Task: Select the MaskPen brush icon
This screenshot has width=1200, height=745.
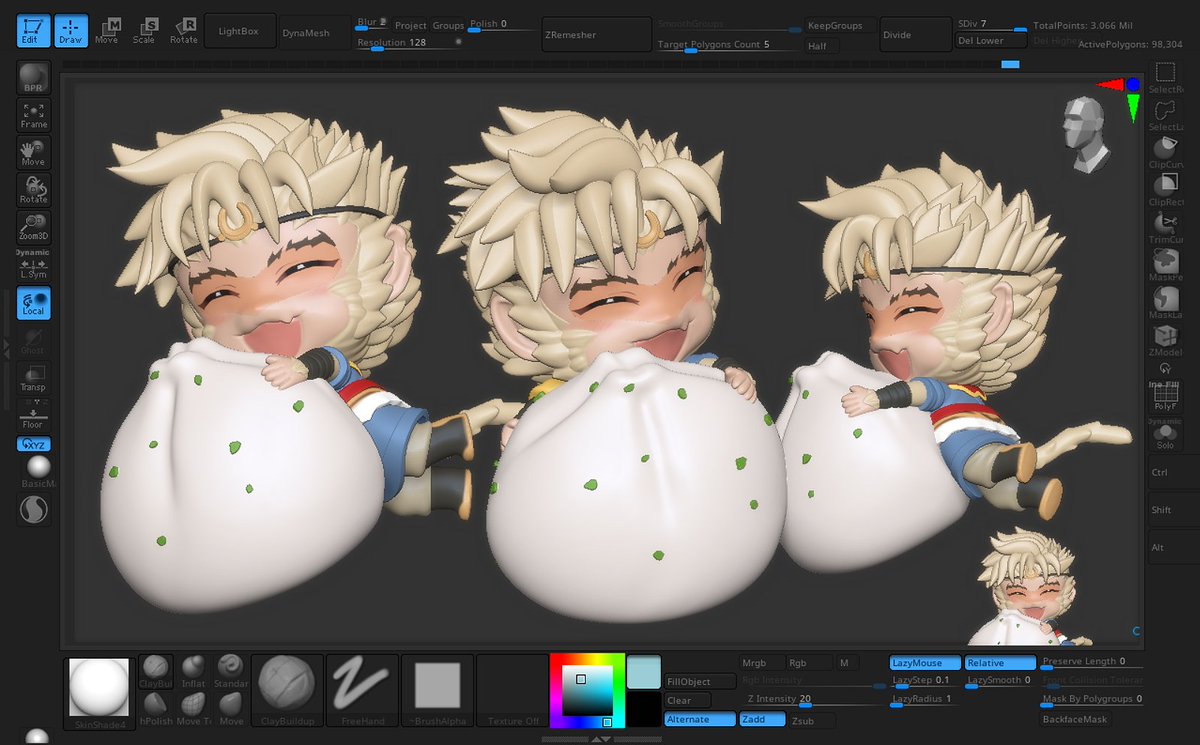Action: [x=1166, y=265]
